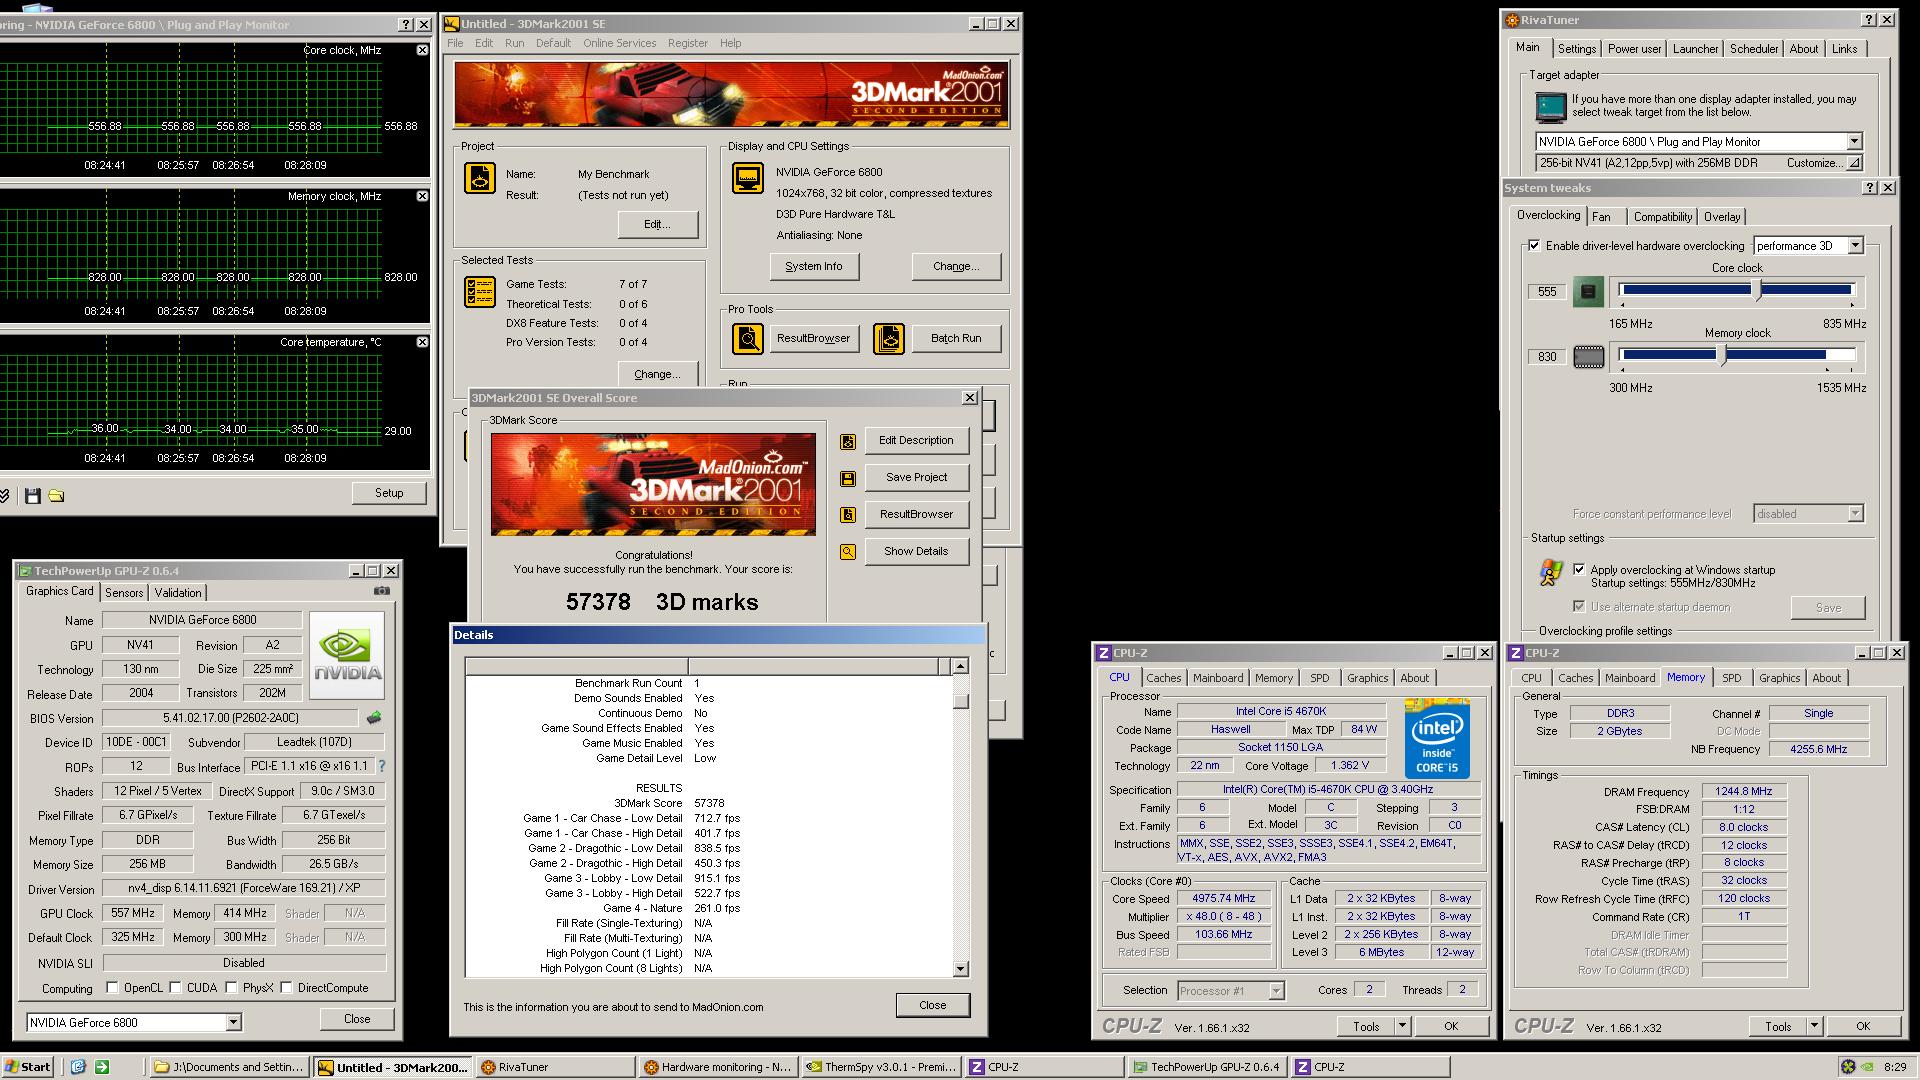Click the GPU chip icon beside Core clock
1920x1080 pixels.
coord(1588,292)
